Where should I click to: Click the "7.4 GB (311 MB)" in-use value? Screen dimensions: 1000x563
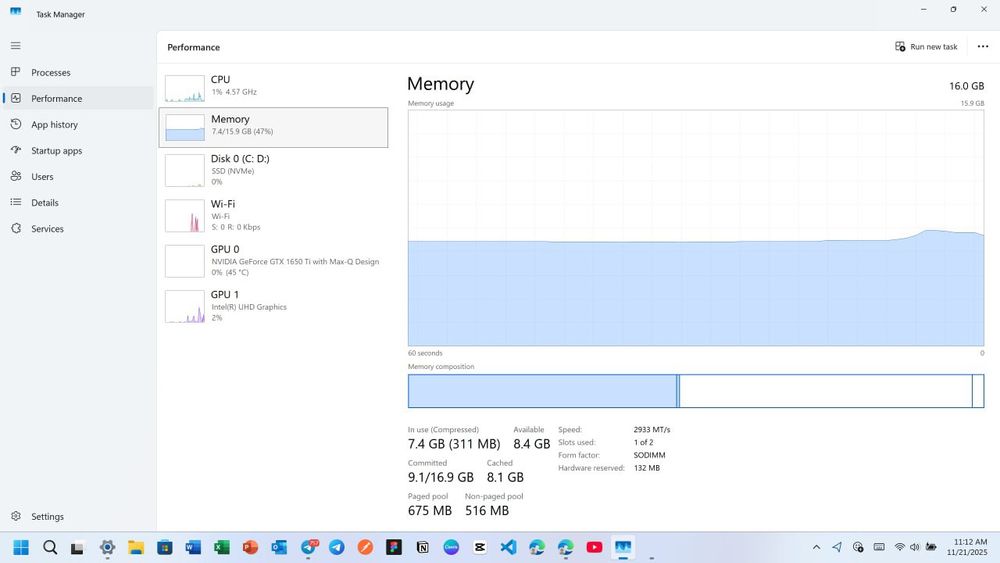(454, 444)
